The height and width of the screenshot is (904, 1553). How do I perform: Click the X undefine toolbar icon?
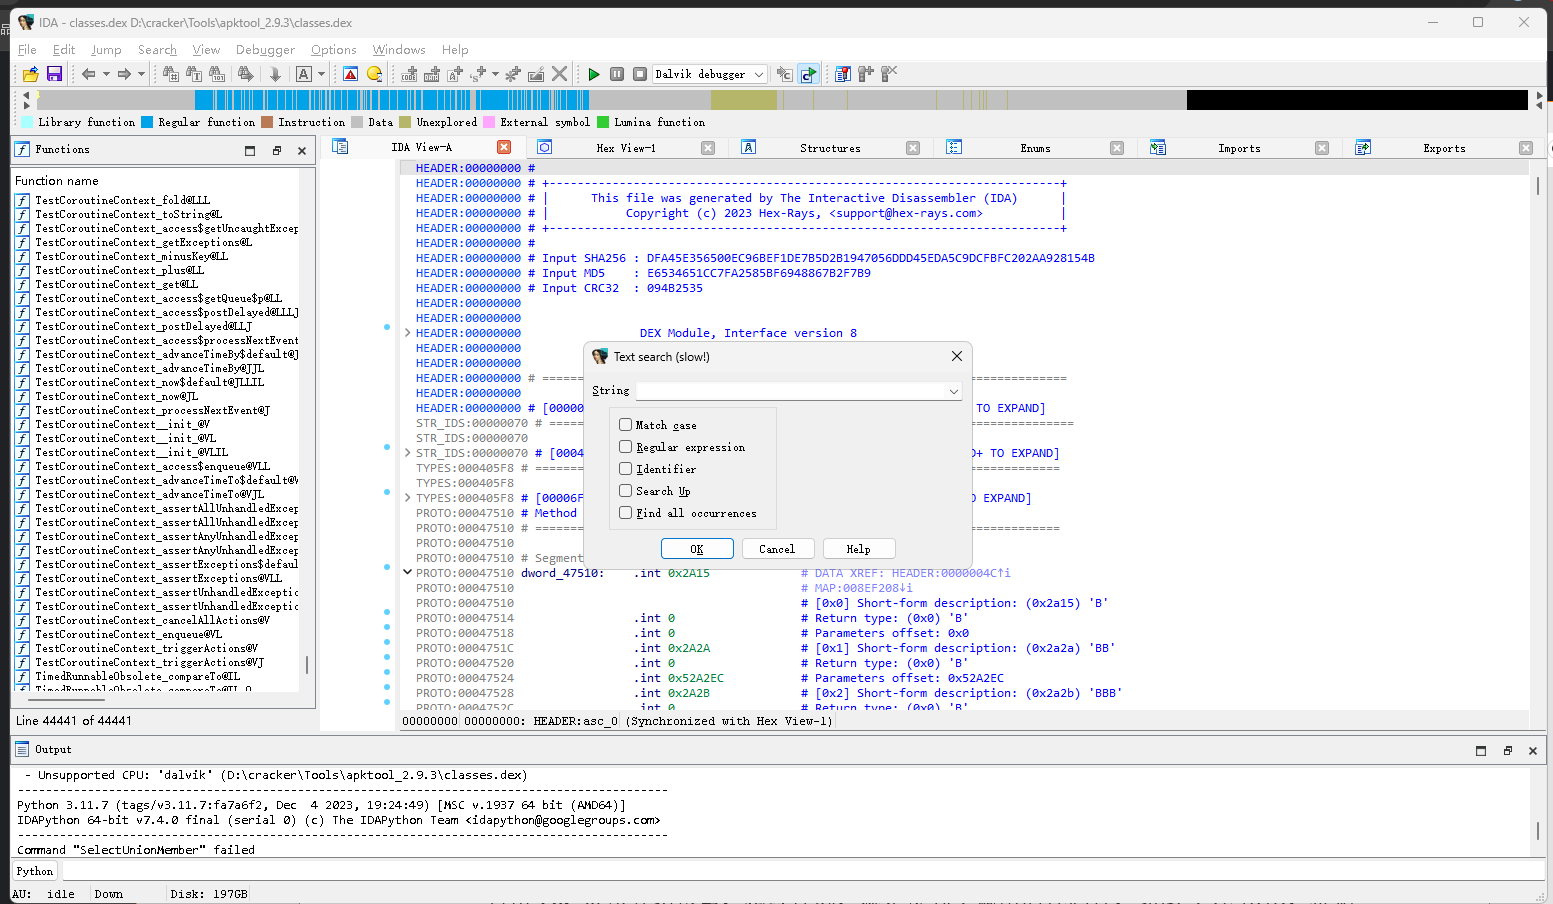tap(559, 74)
